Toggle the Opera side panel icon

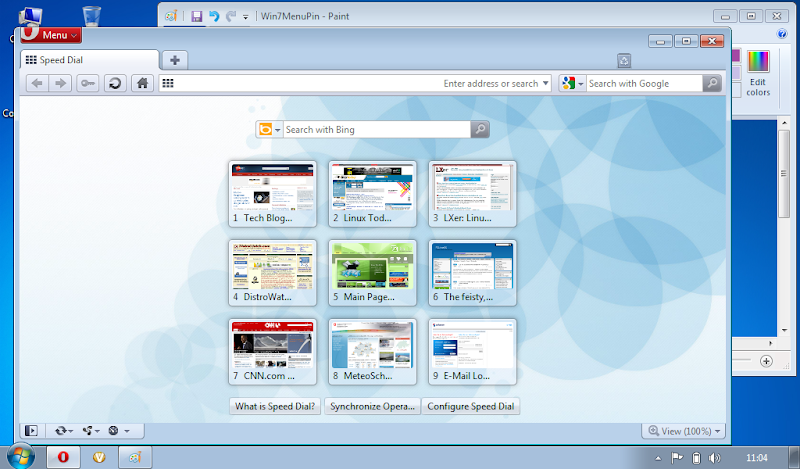(32, 431)
